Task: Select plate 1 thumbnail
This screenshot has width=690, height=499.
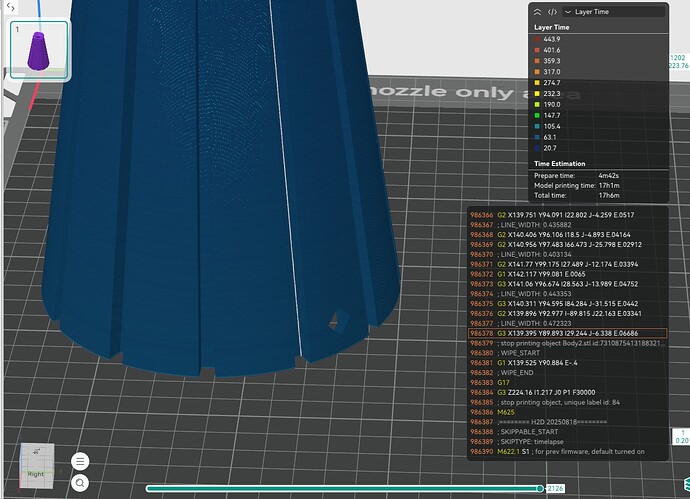Action: point(39,50)
